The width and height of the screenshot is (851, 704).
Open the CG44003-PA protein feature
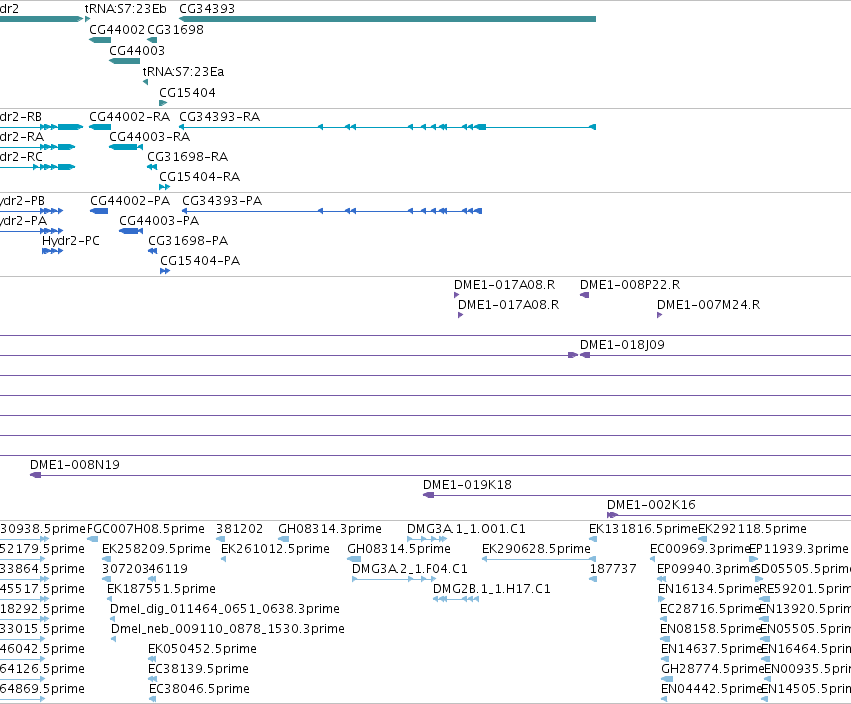click(131, 231)
